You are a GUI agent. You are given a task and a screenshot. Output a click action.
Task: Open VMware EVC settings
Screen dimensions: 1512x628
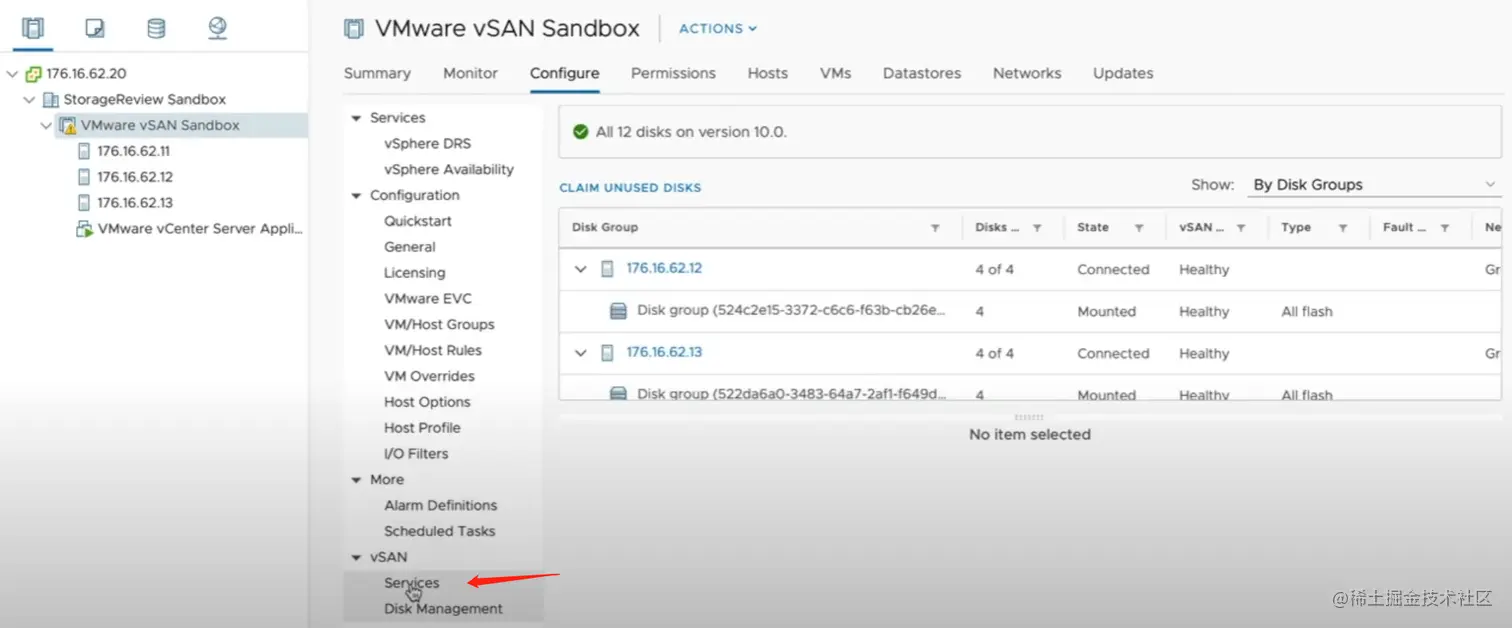pyautogui.click(x=428, y=299)
